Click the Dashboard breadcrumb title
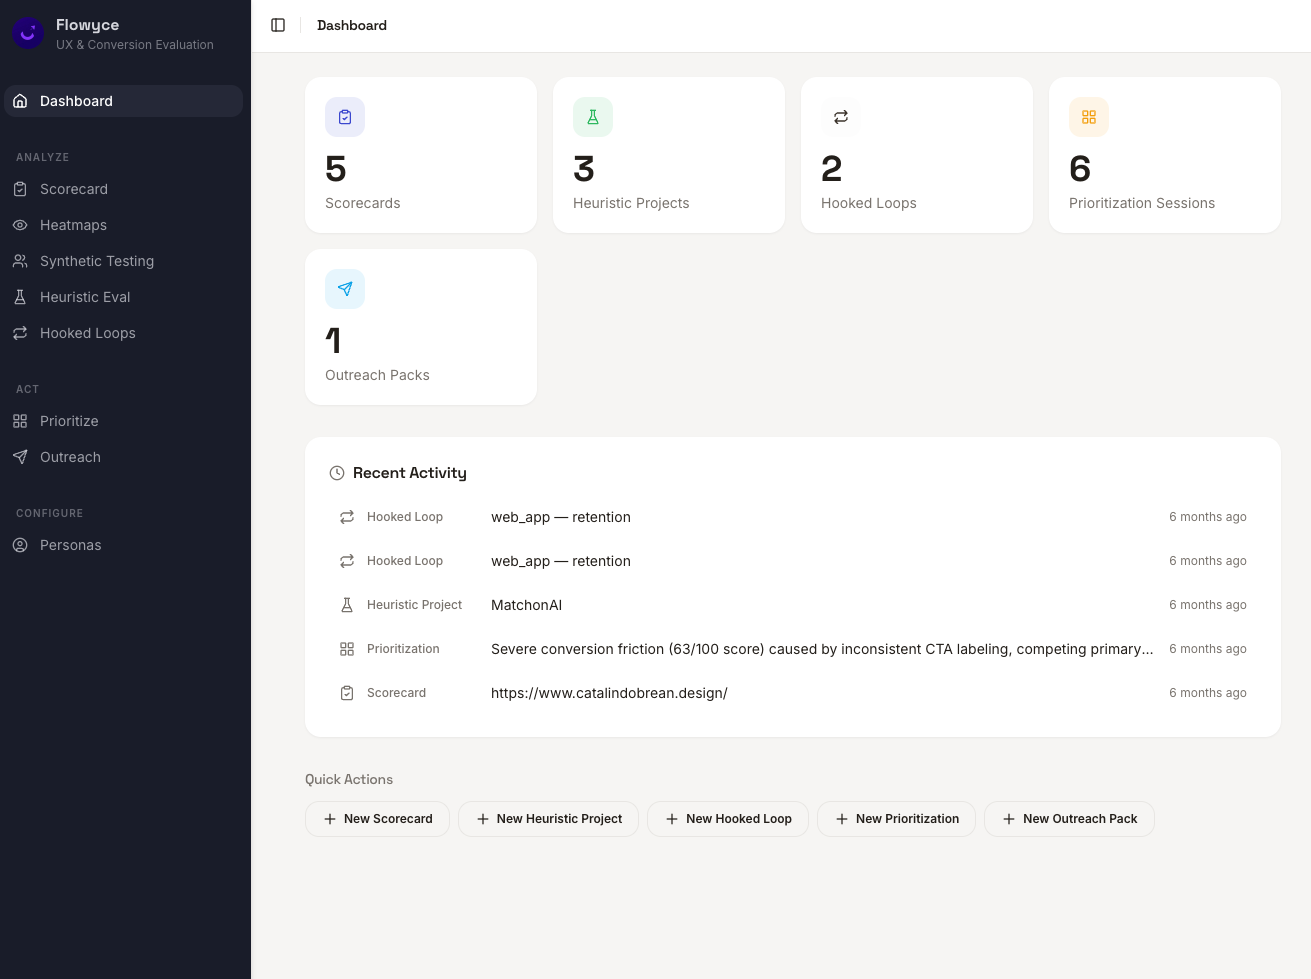Screen dimensions: 1311x979 point(352,25)
